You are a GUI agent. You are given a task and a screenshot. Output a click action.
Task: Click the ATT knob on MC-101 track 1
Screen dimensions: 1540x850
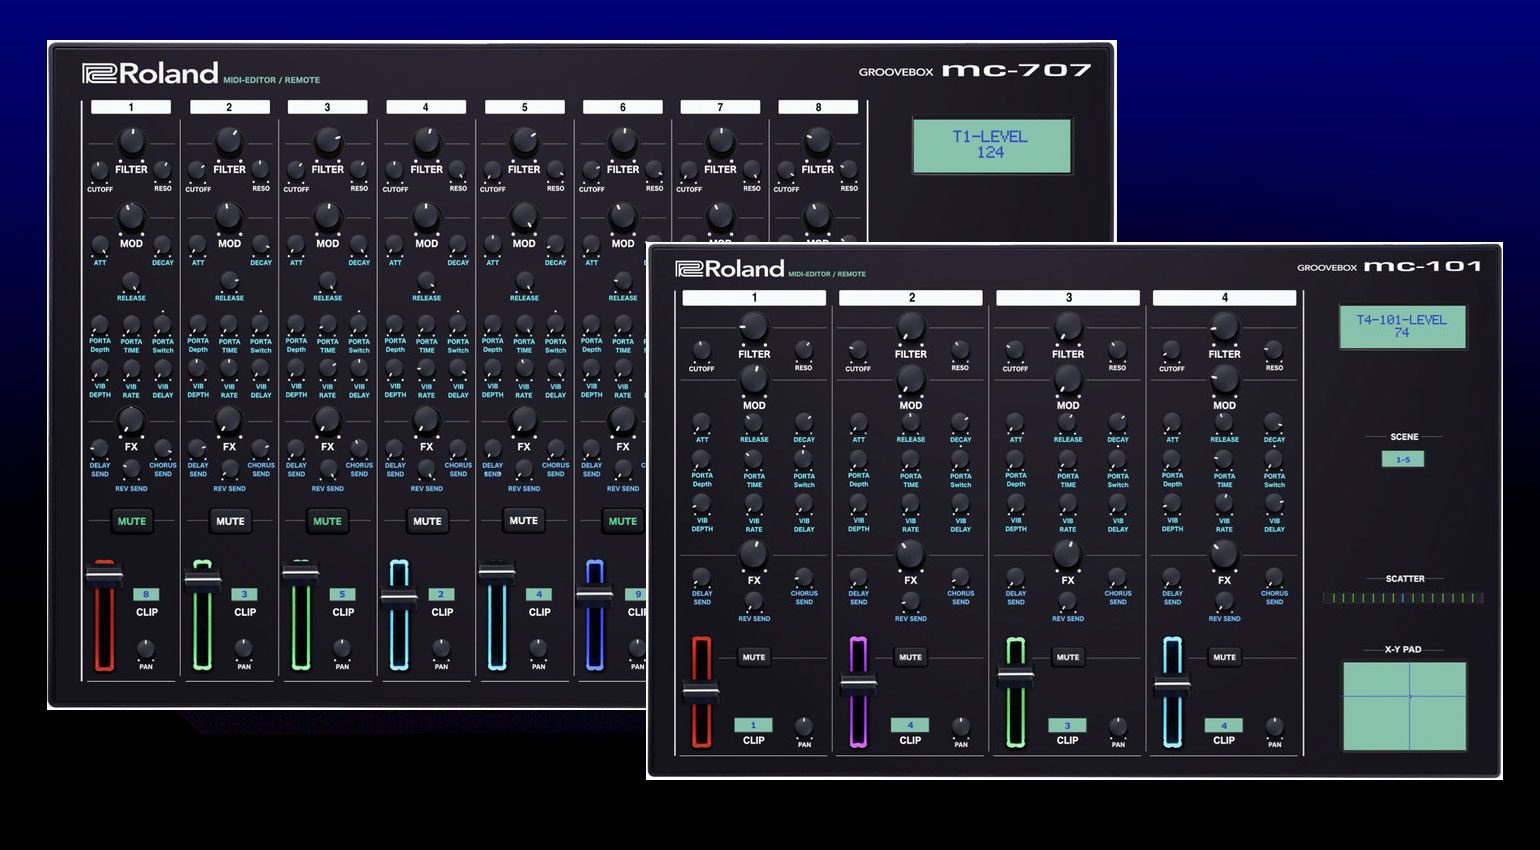tap(702, 423)
